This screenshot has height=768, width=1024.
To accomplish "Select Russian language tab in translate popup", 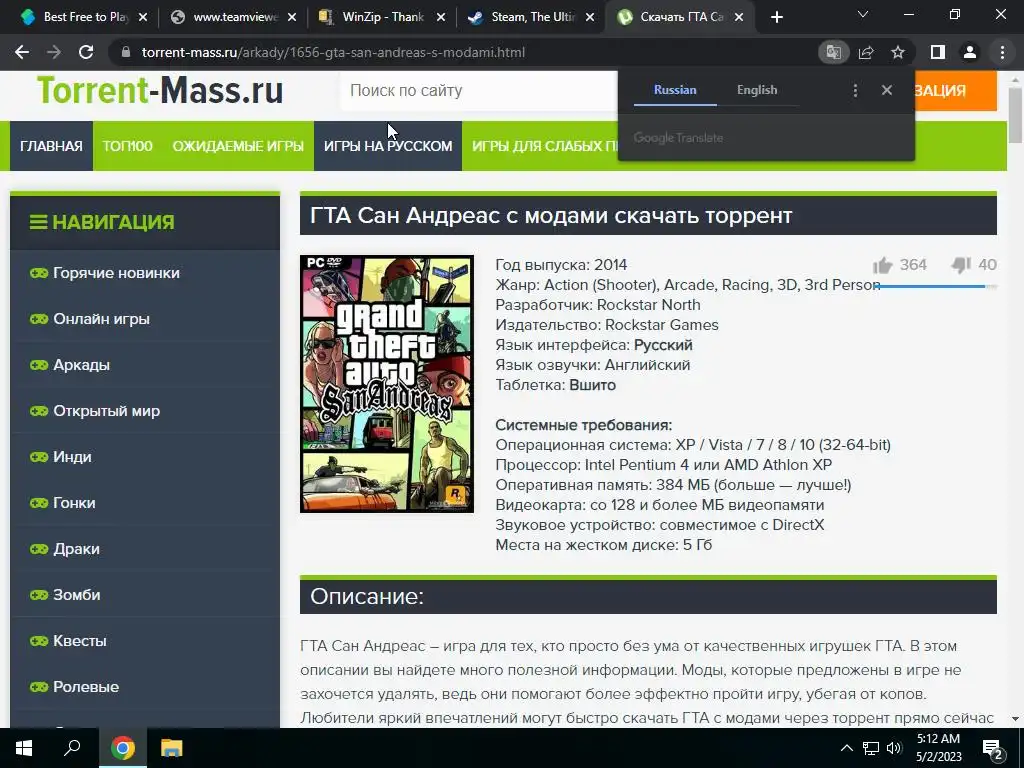I will tap(675, 90).
